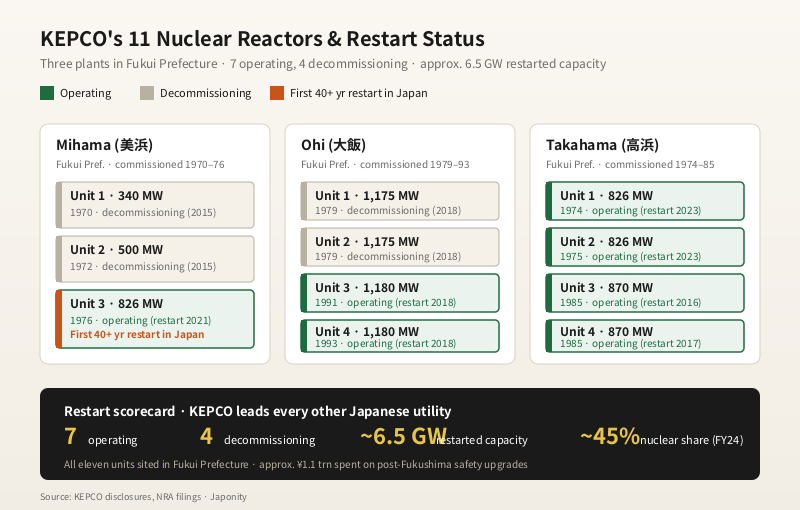The height and width of the screenshot is (510, 800).
Task: Click the '~45%' nuclear share figure
Action: tap(610, 437)
